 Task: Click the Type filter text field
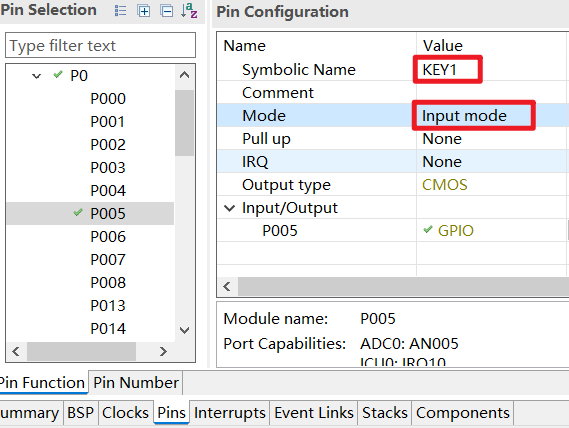101,45
